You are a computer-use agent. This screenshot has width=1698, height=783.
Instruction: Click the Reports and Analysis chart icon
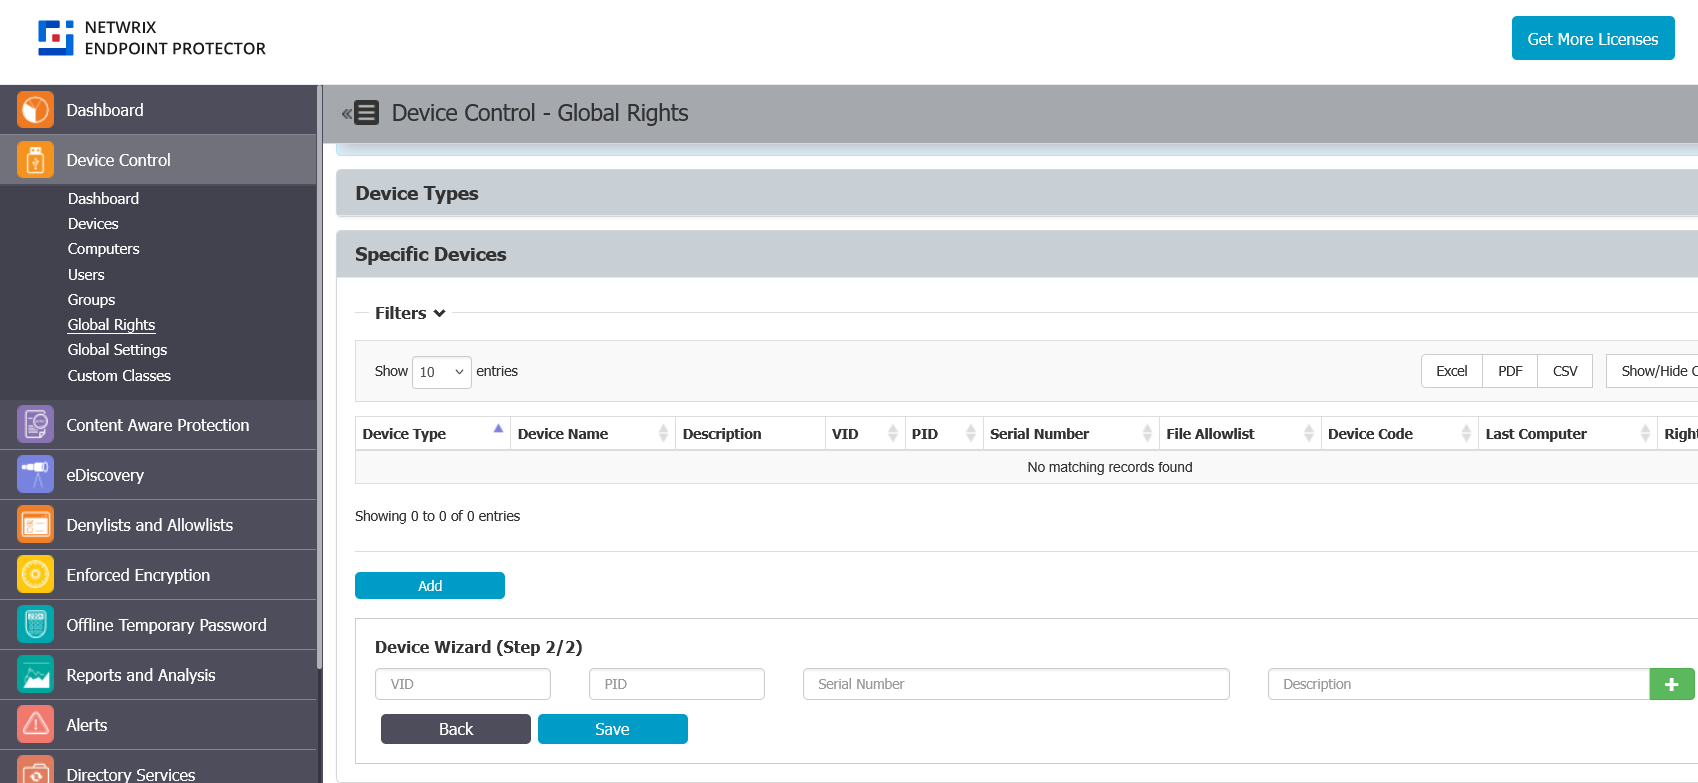[x=35, y=675]
